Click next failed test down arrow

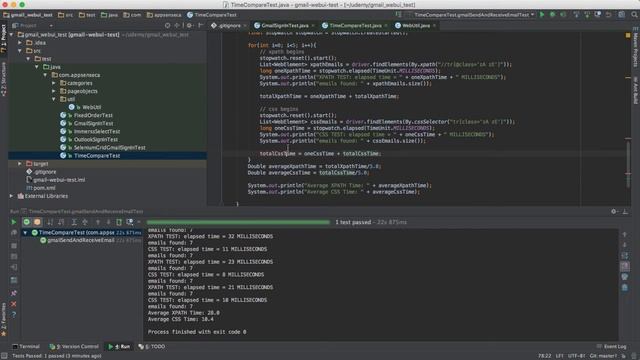click(109, 222)
